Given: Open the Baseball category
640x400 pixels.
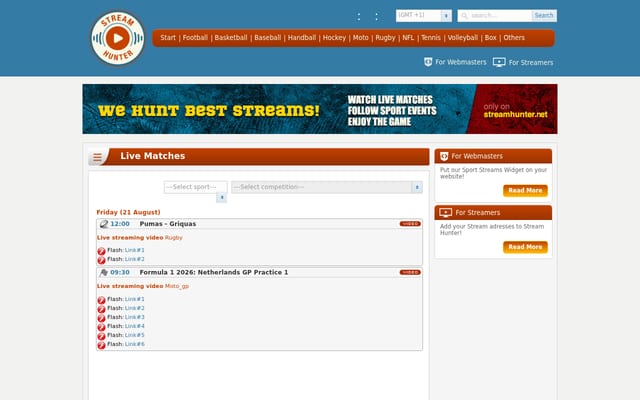Looking at the screenshot, I should (x=267, y=38).
